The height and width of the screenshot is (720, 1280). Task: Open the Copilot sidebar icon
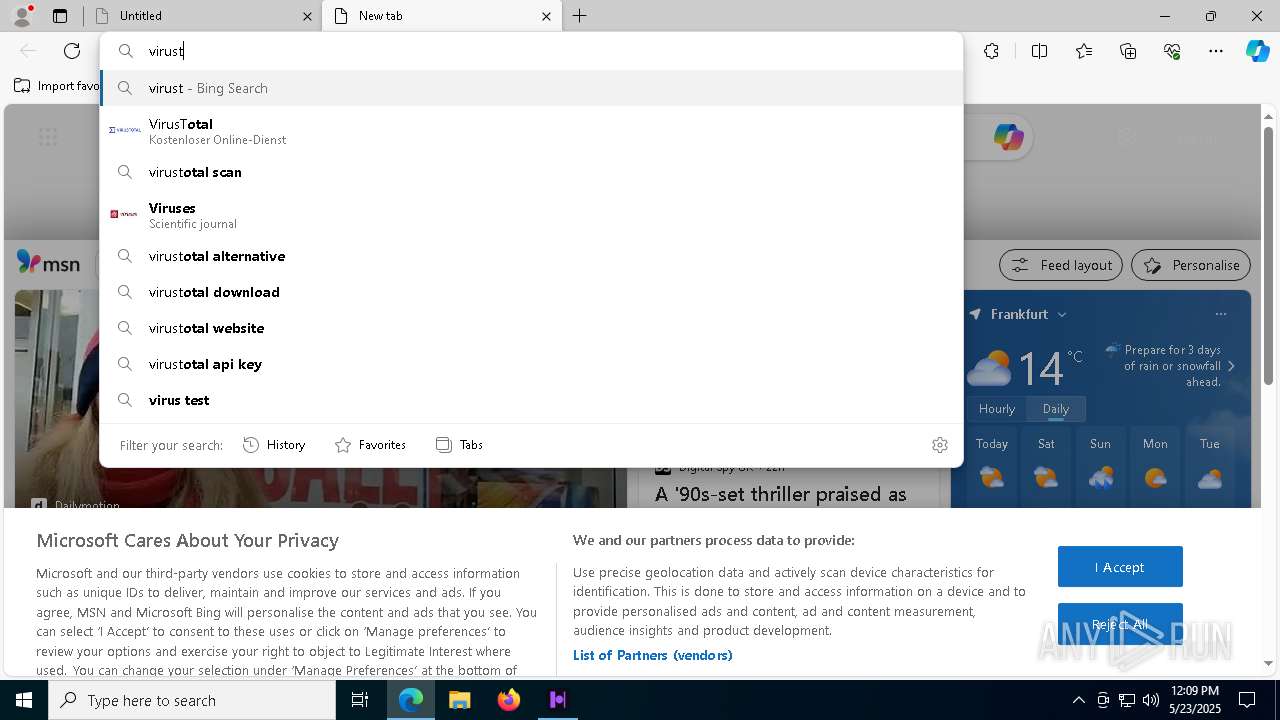pyautogui.click(x=1257, y=51)
